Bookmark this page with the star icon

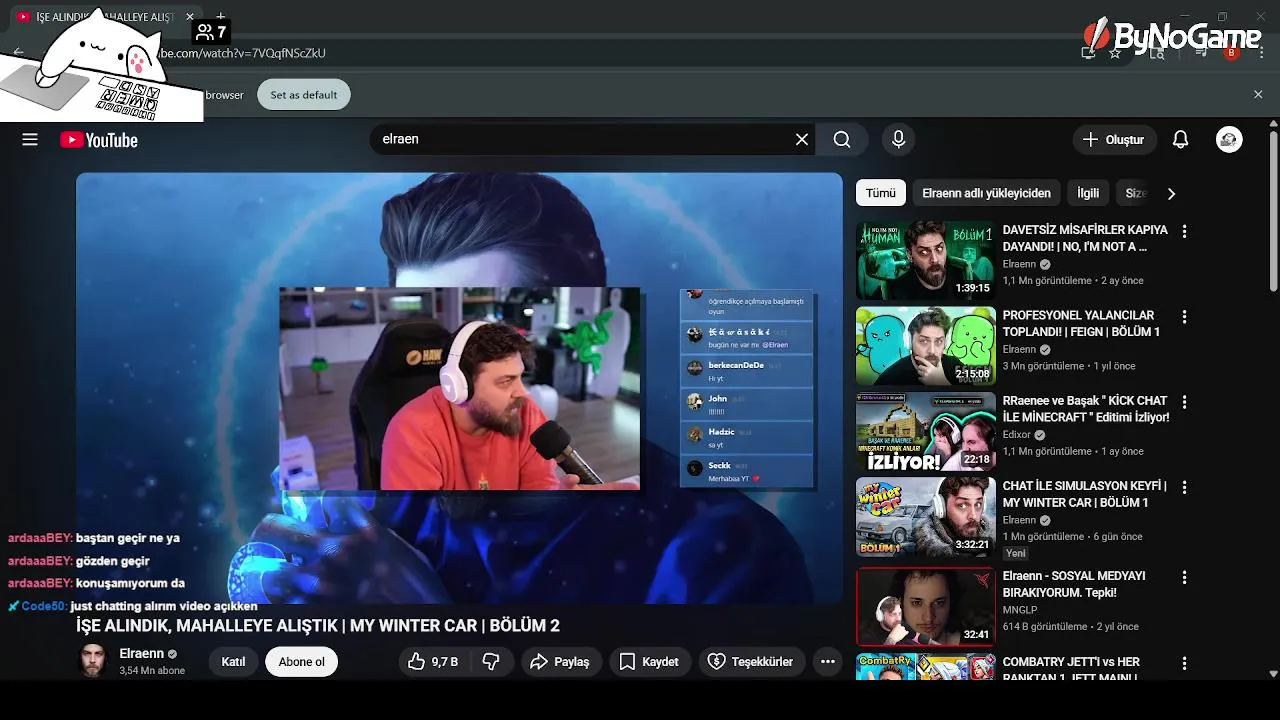point(1115,53)
